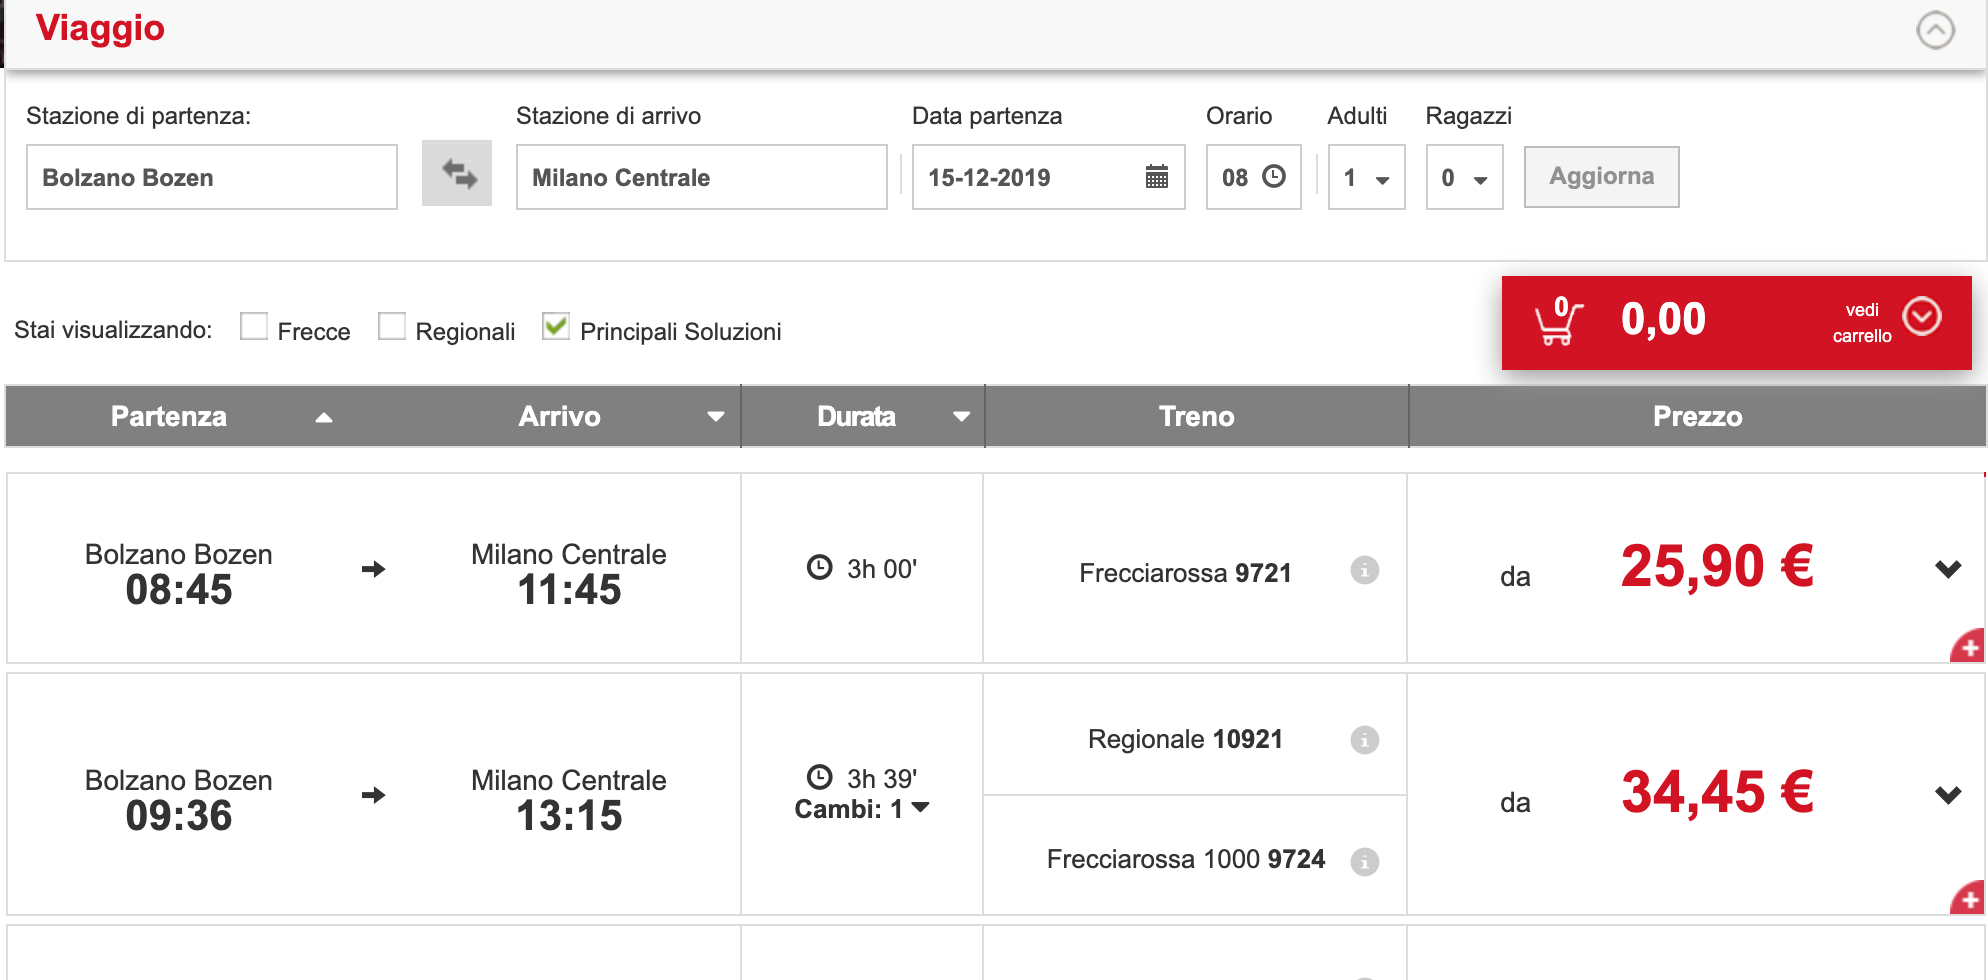Sort results by Partenza column
Viewport: 1988px width, 980px height.
click(x=323, y=417)
